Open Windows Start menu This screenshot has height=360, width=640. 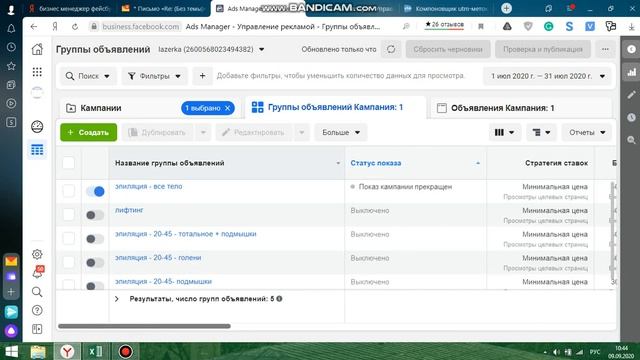pyautogui.click(x=11, y=351)
